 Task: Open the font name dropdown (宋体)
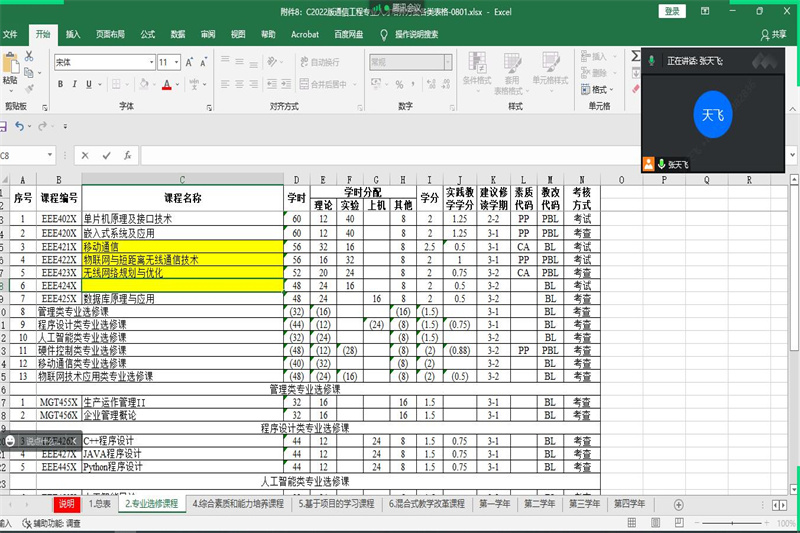(x=148, y=62)
